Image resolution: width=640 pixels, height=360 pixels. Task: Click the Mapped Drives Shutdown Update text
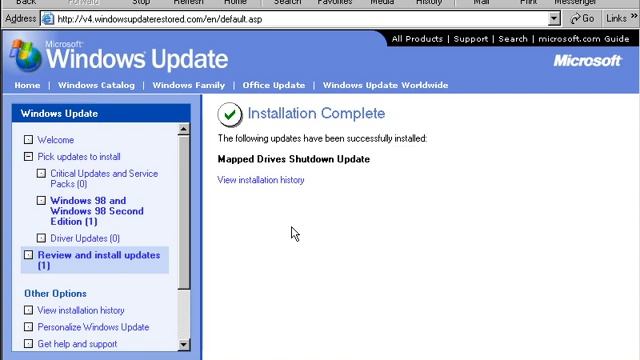tap(293, 159)
